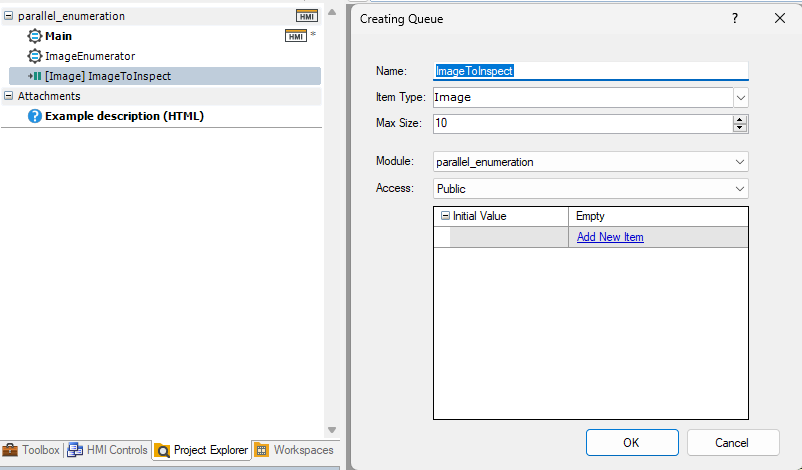Switch to the Workspaces tab
Screen dimensions: 802x470
point(295,450)
